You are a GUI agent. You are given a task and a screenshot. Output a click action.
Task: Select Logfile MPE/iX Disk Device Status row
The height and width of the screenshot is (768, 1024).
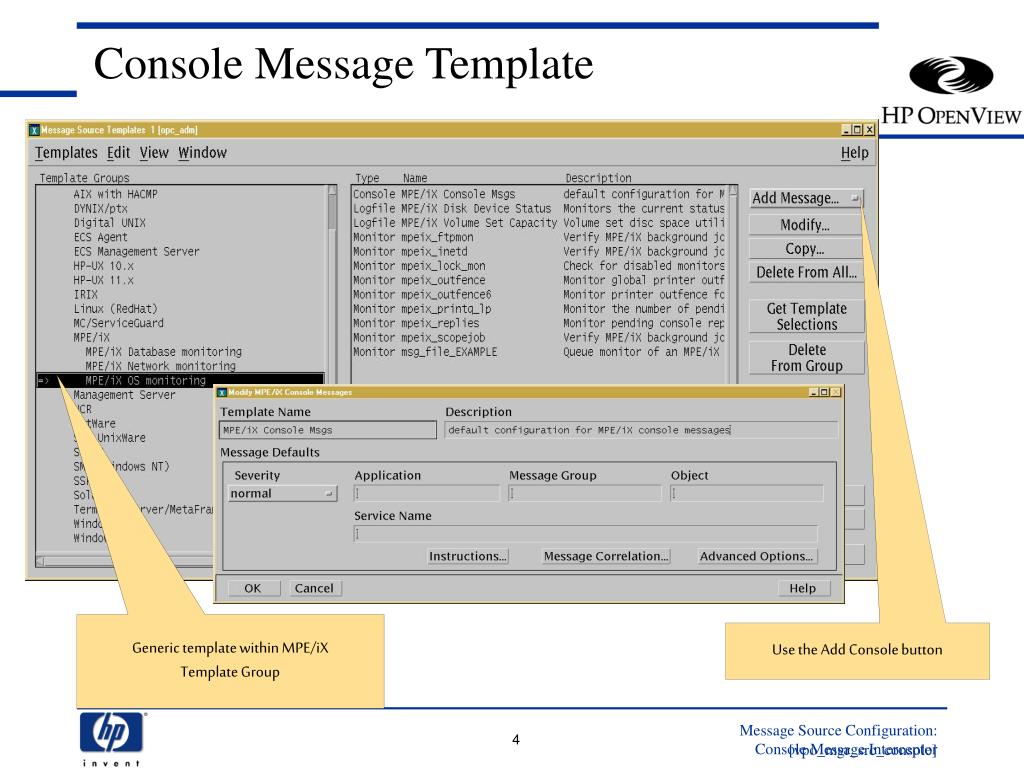pos(539,208)
